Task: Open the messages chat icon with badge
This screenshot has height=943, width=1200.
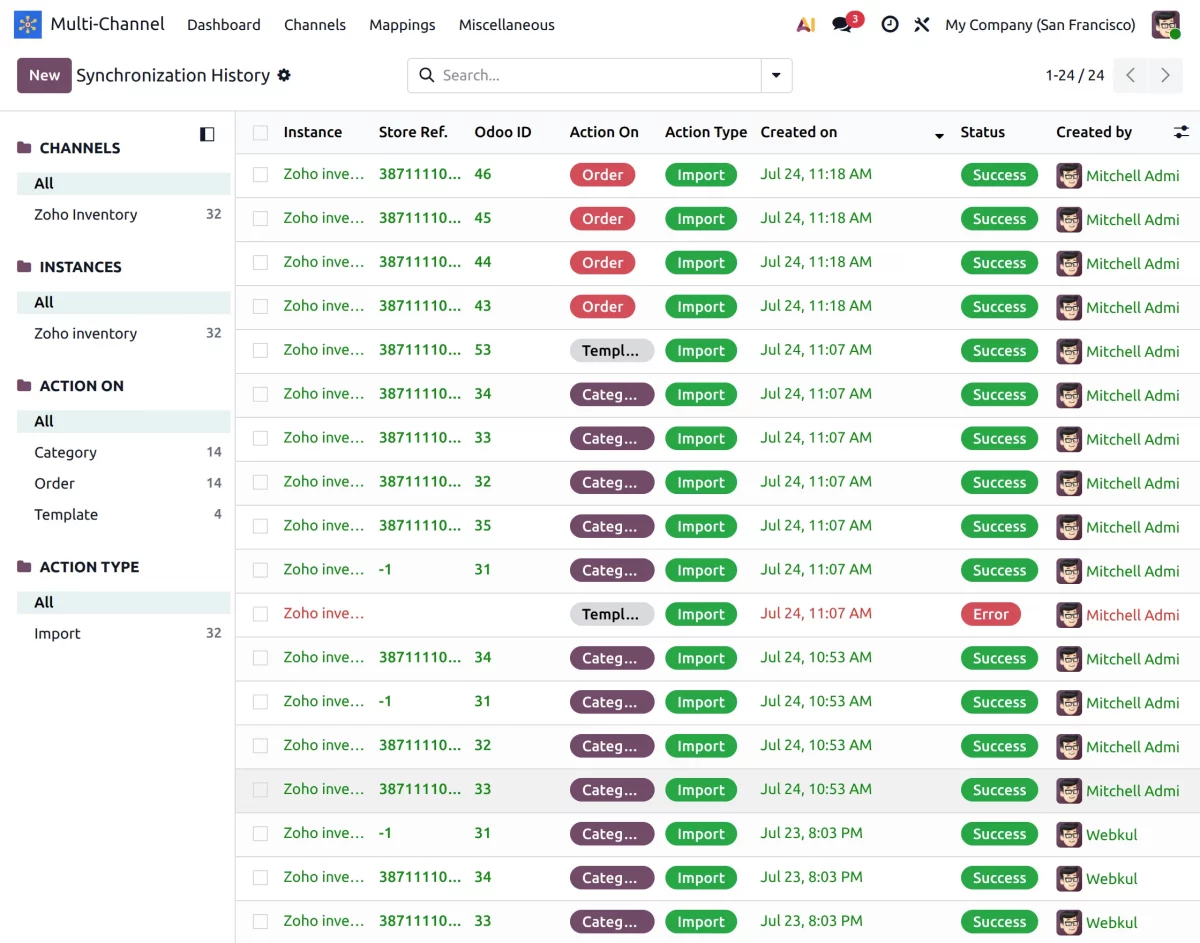Action: coord(843,25)
